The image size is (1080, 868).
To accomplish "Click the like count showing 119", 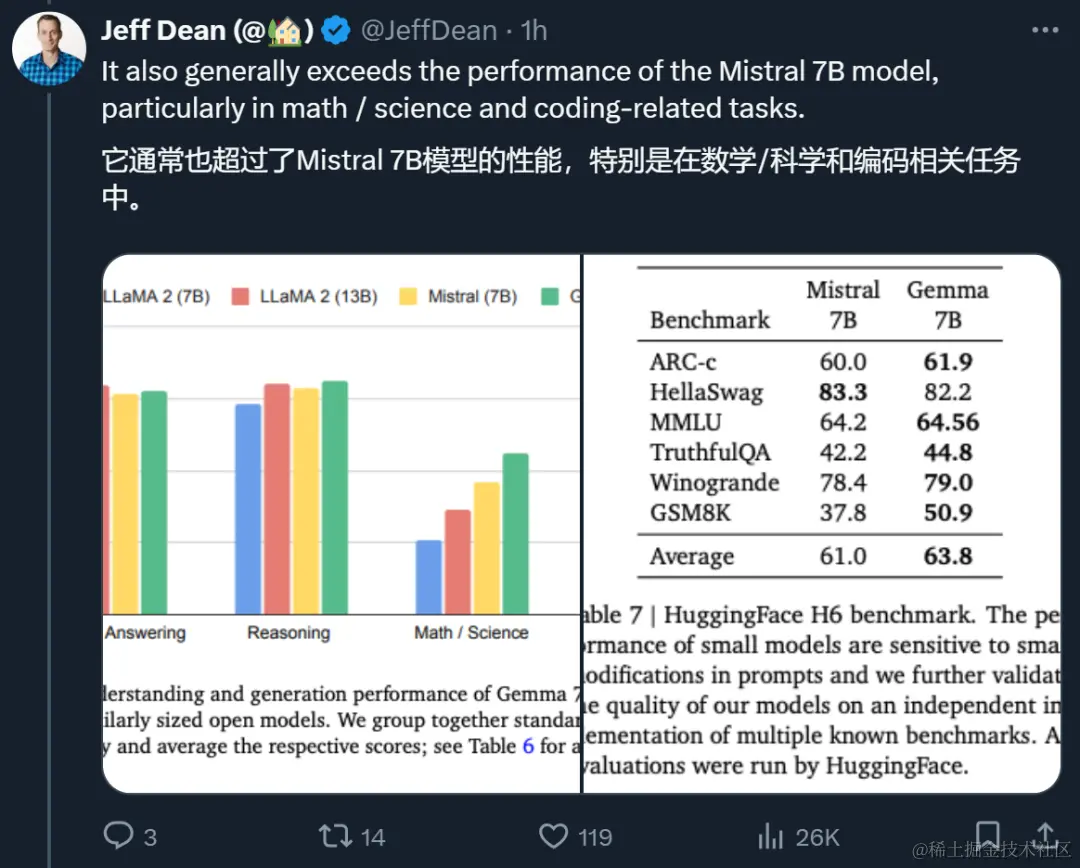I will click(596, 836).
